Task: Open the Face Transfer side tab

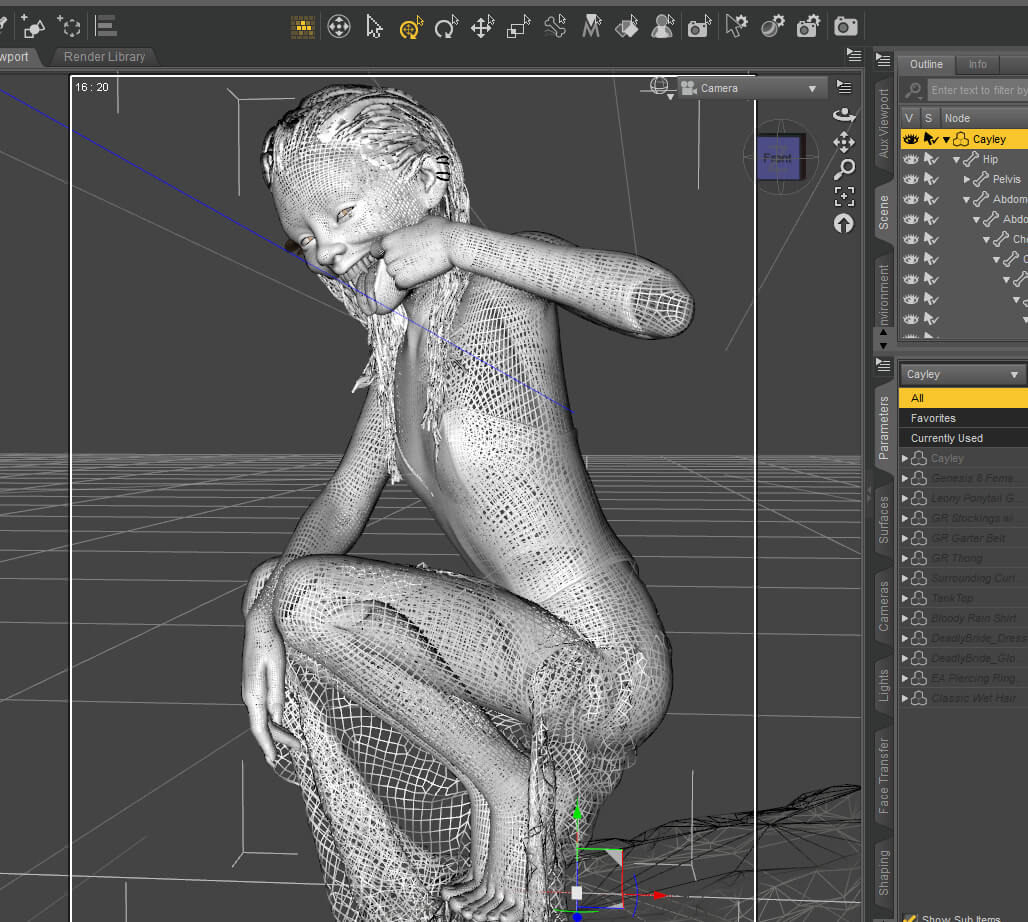Action: [883, 776]
